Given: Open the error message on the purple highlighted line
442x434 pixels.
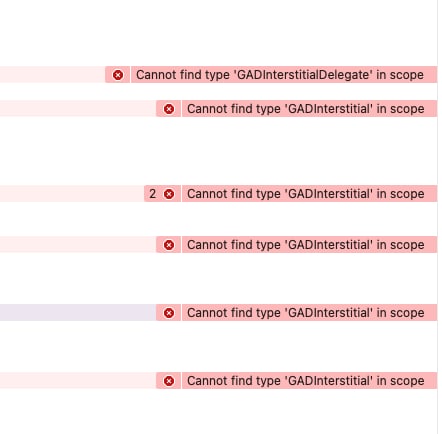Looking at the screenshot, I should (x=305, y=313).
